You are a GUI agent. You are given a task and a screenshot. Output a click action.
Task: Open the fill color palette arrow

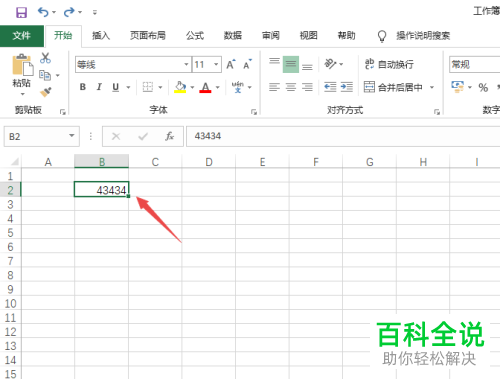(x=192, y=88)
